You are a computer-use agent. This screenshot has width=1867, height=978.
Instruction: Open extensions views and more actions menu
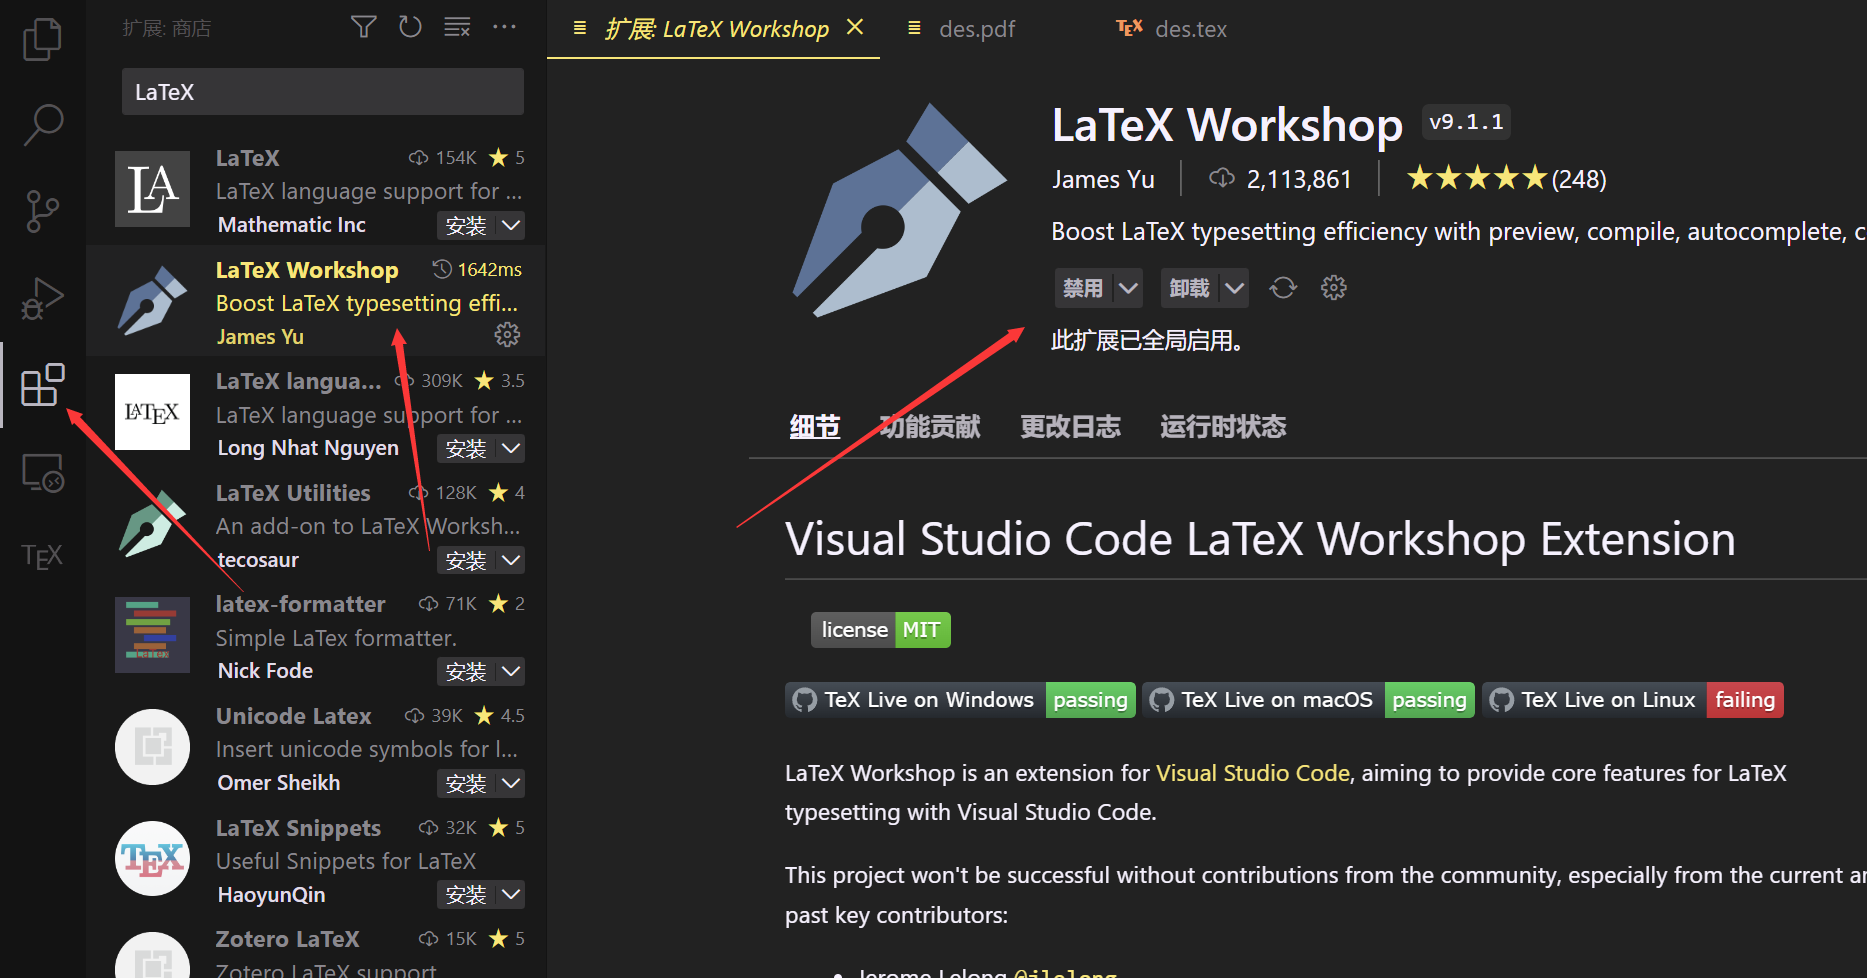click(x=504, y=27)
